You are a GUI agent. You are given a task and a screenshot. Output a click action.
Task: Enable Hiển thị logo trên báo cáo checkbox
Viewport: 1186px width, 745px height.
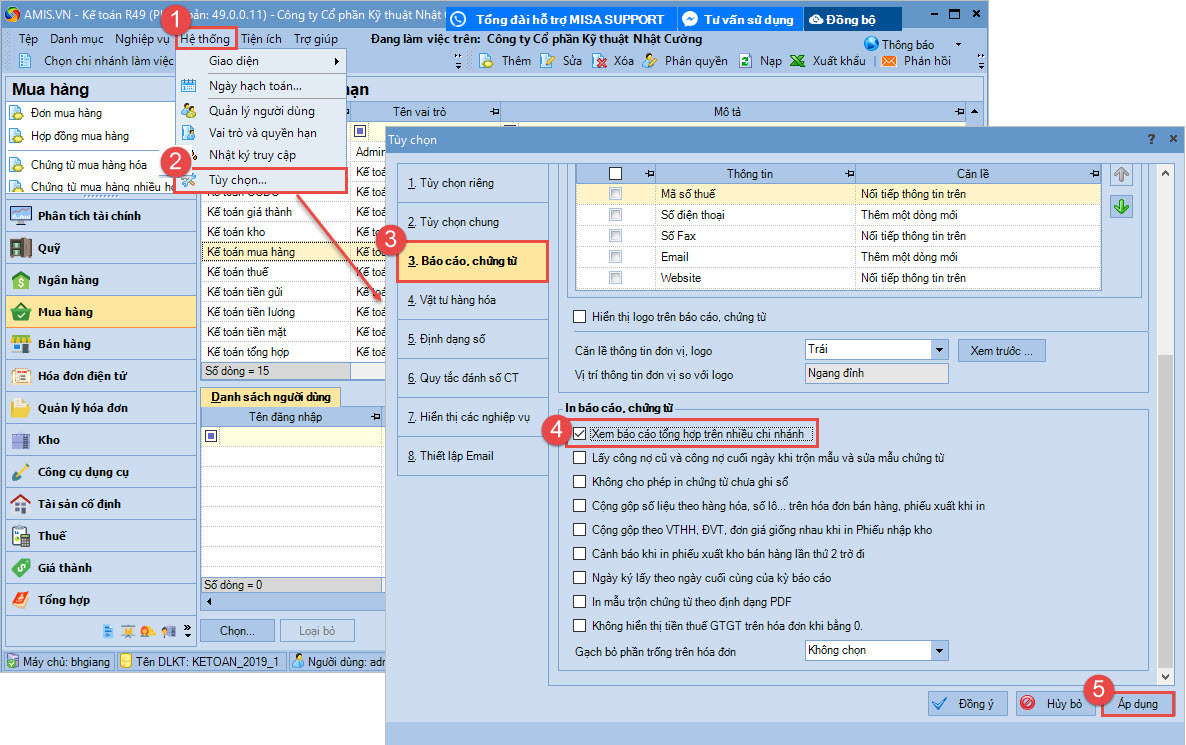(580, 317)
